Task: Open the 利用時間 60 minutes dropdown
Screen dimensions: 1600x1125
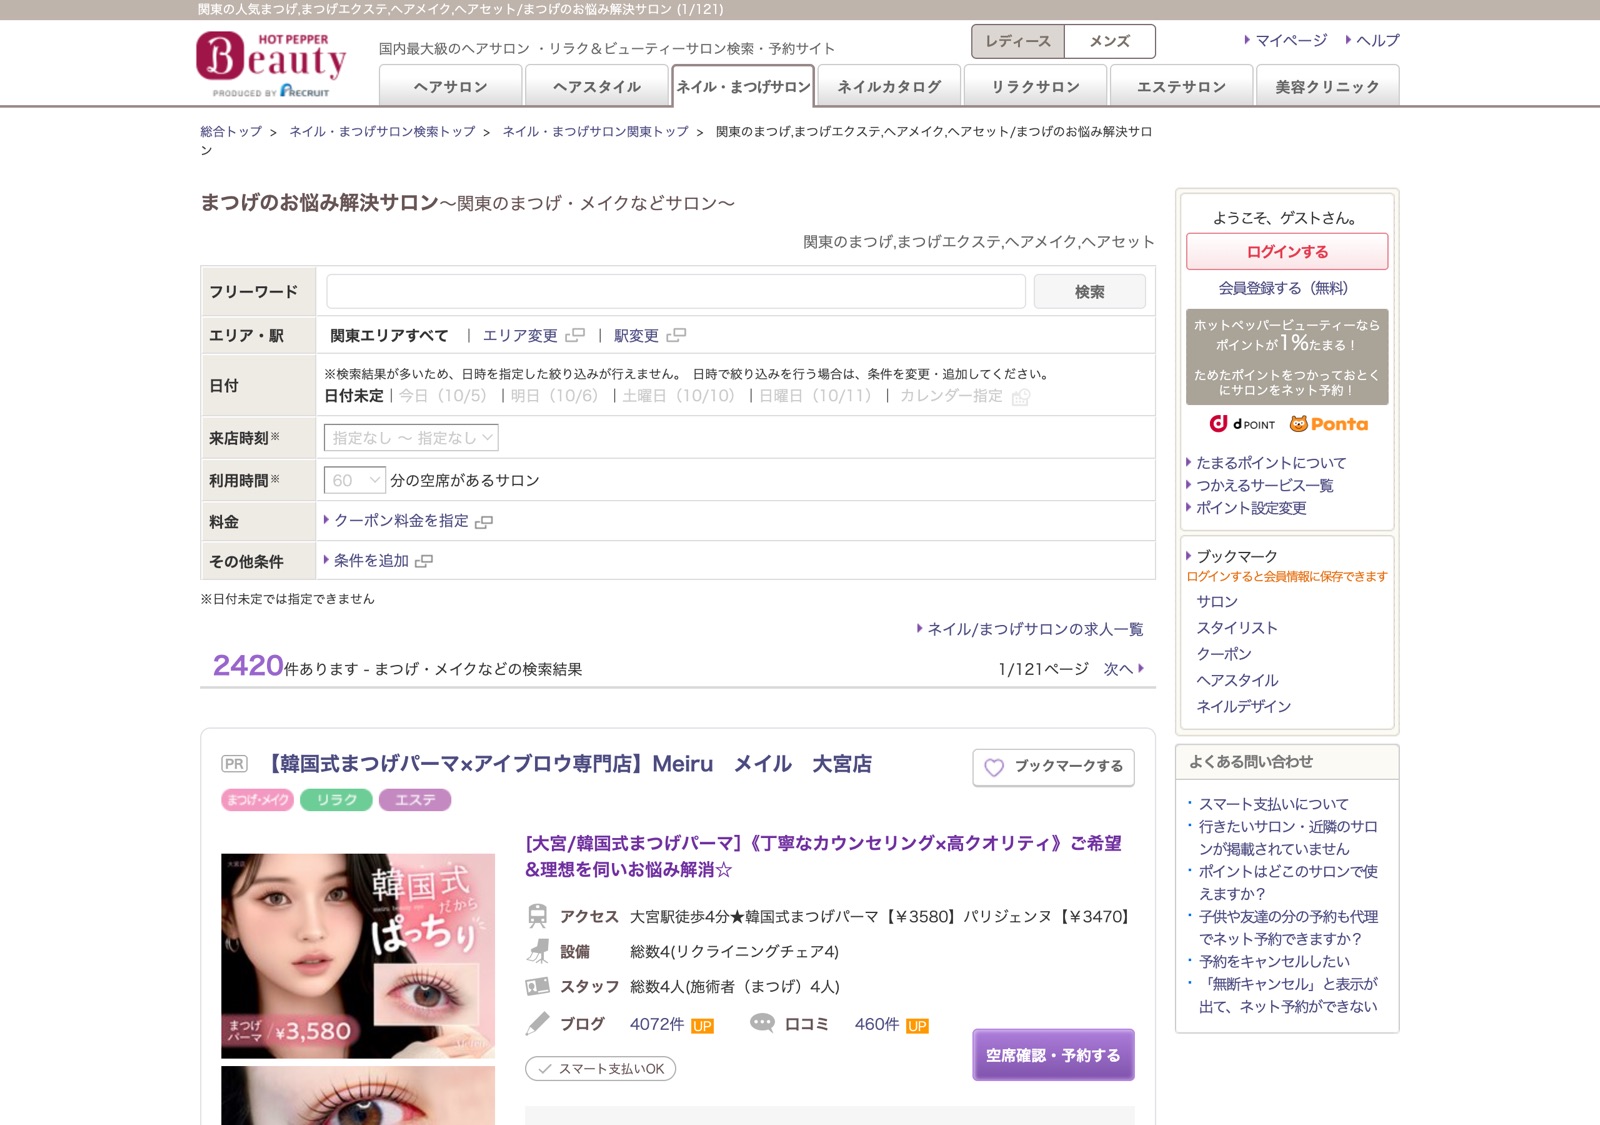Action: pos(354,480)
